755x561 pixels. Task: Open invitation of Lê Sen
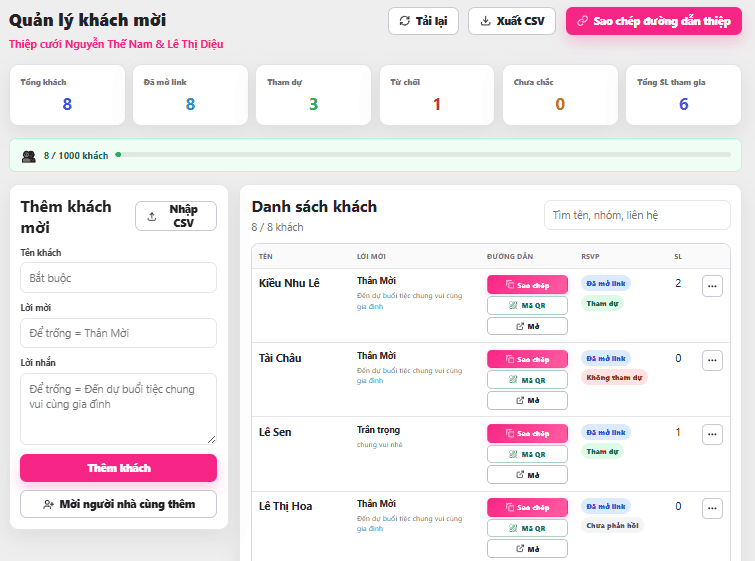[527, 475]
